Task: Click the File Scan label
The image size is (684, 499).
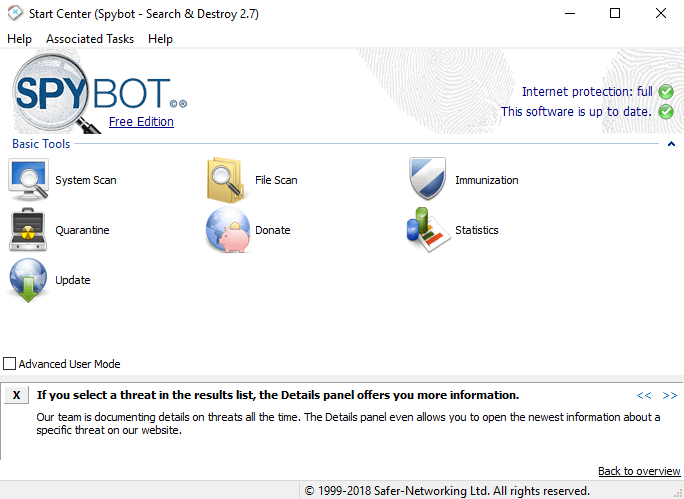Action: click(x=276, y=180)
